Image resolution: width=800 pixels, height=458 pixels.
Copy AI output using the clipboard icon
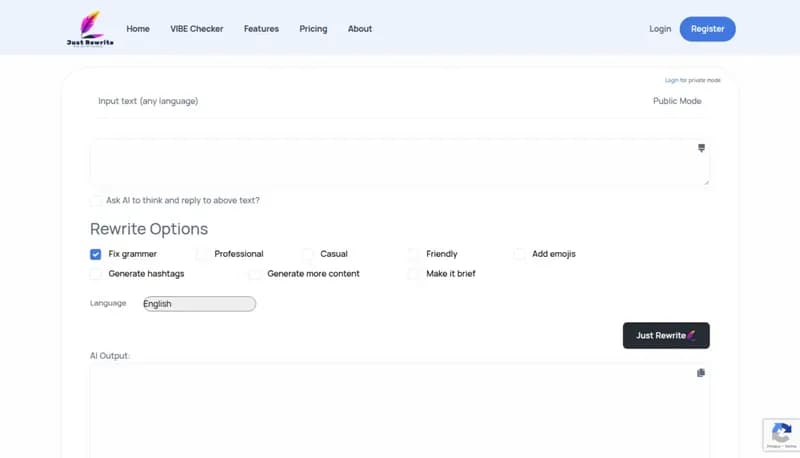[701, 373]
